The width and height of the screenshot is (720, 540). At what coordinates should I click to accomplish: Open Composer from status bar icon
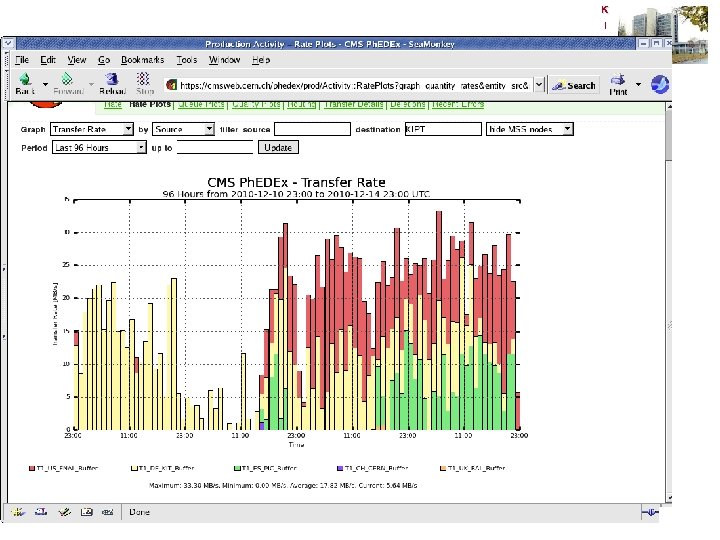click(x=64, y=512)
